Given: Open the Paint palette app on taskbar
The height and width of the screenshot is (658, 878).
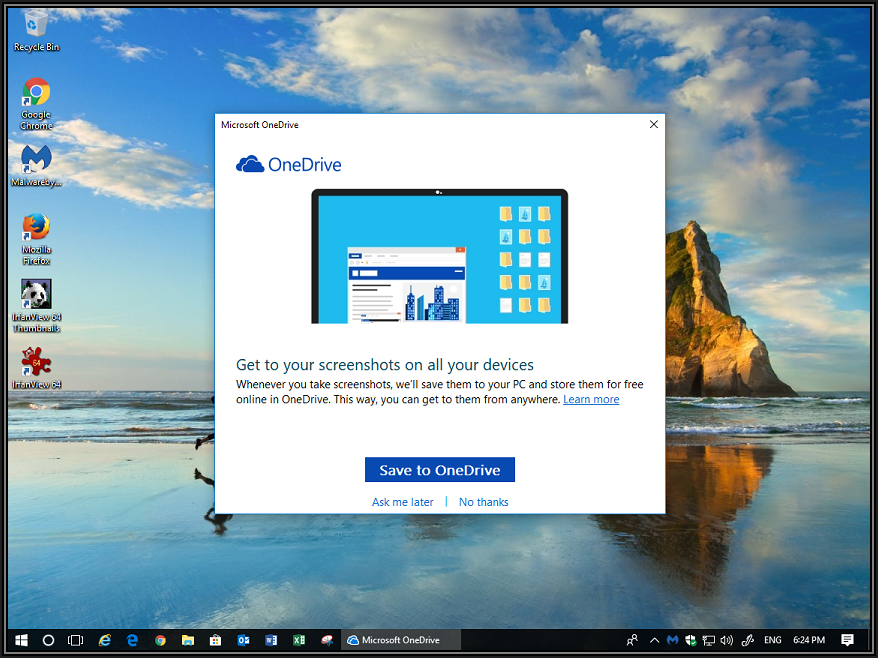Looking at the screenshot, I should tap(327, 640).
